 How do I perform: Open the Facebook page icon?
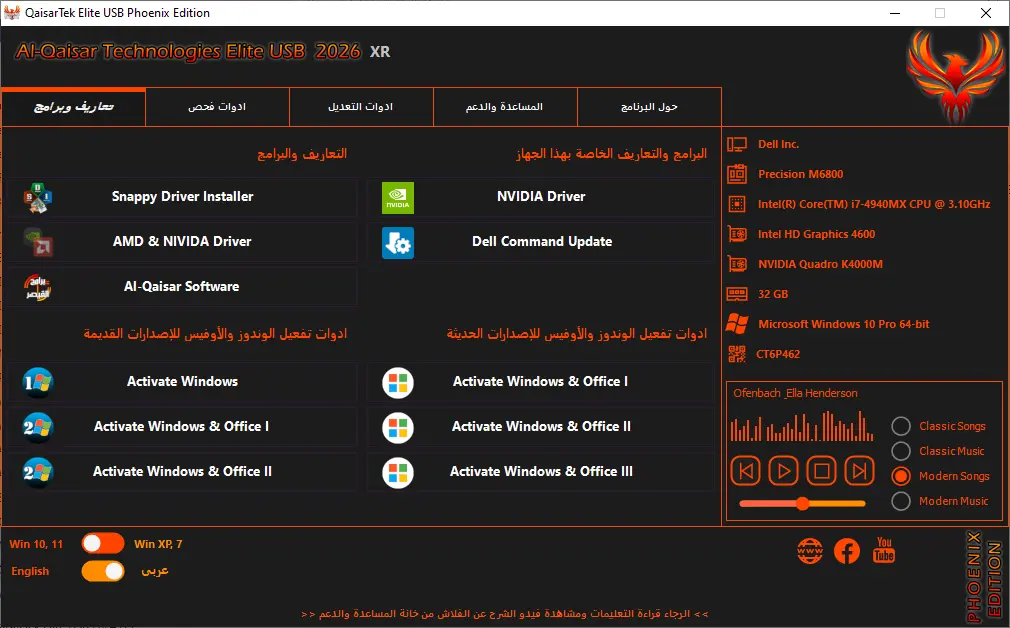point(847,551)
